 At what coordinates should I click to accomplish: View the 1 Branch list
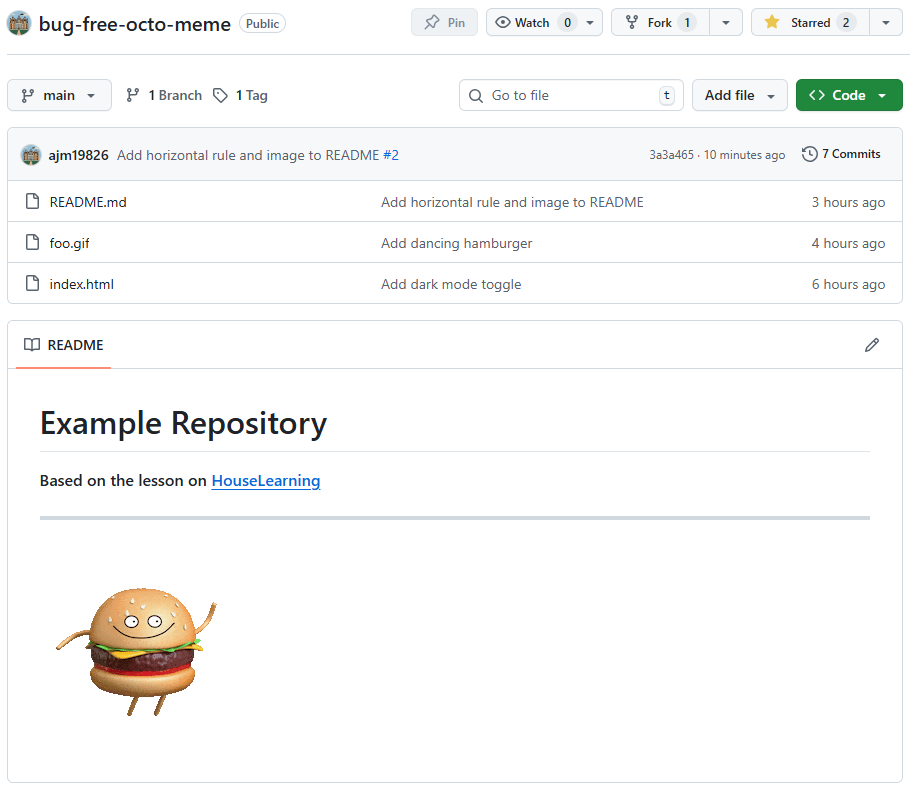[x=164, y=95]
